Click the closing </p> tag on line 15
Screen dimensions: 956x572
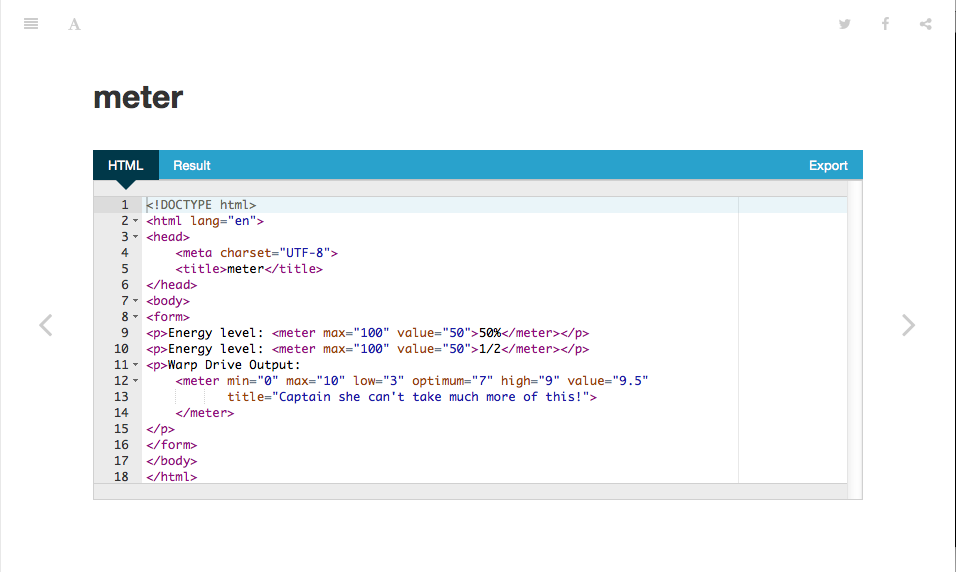click(160, 429)
